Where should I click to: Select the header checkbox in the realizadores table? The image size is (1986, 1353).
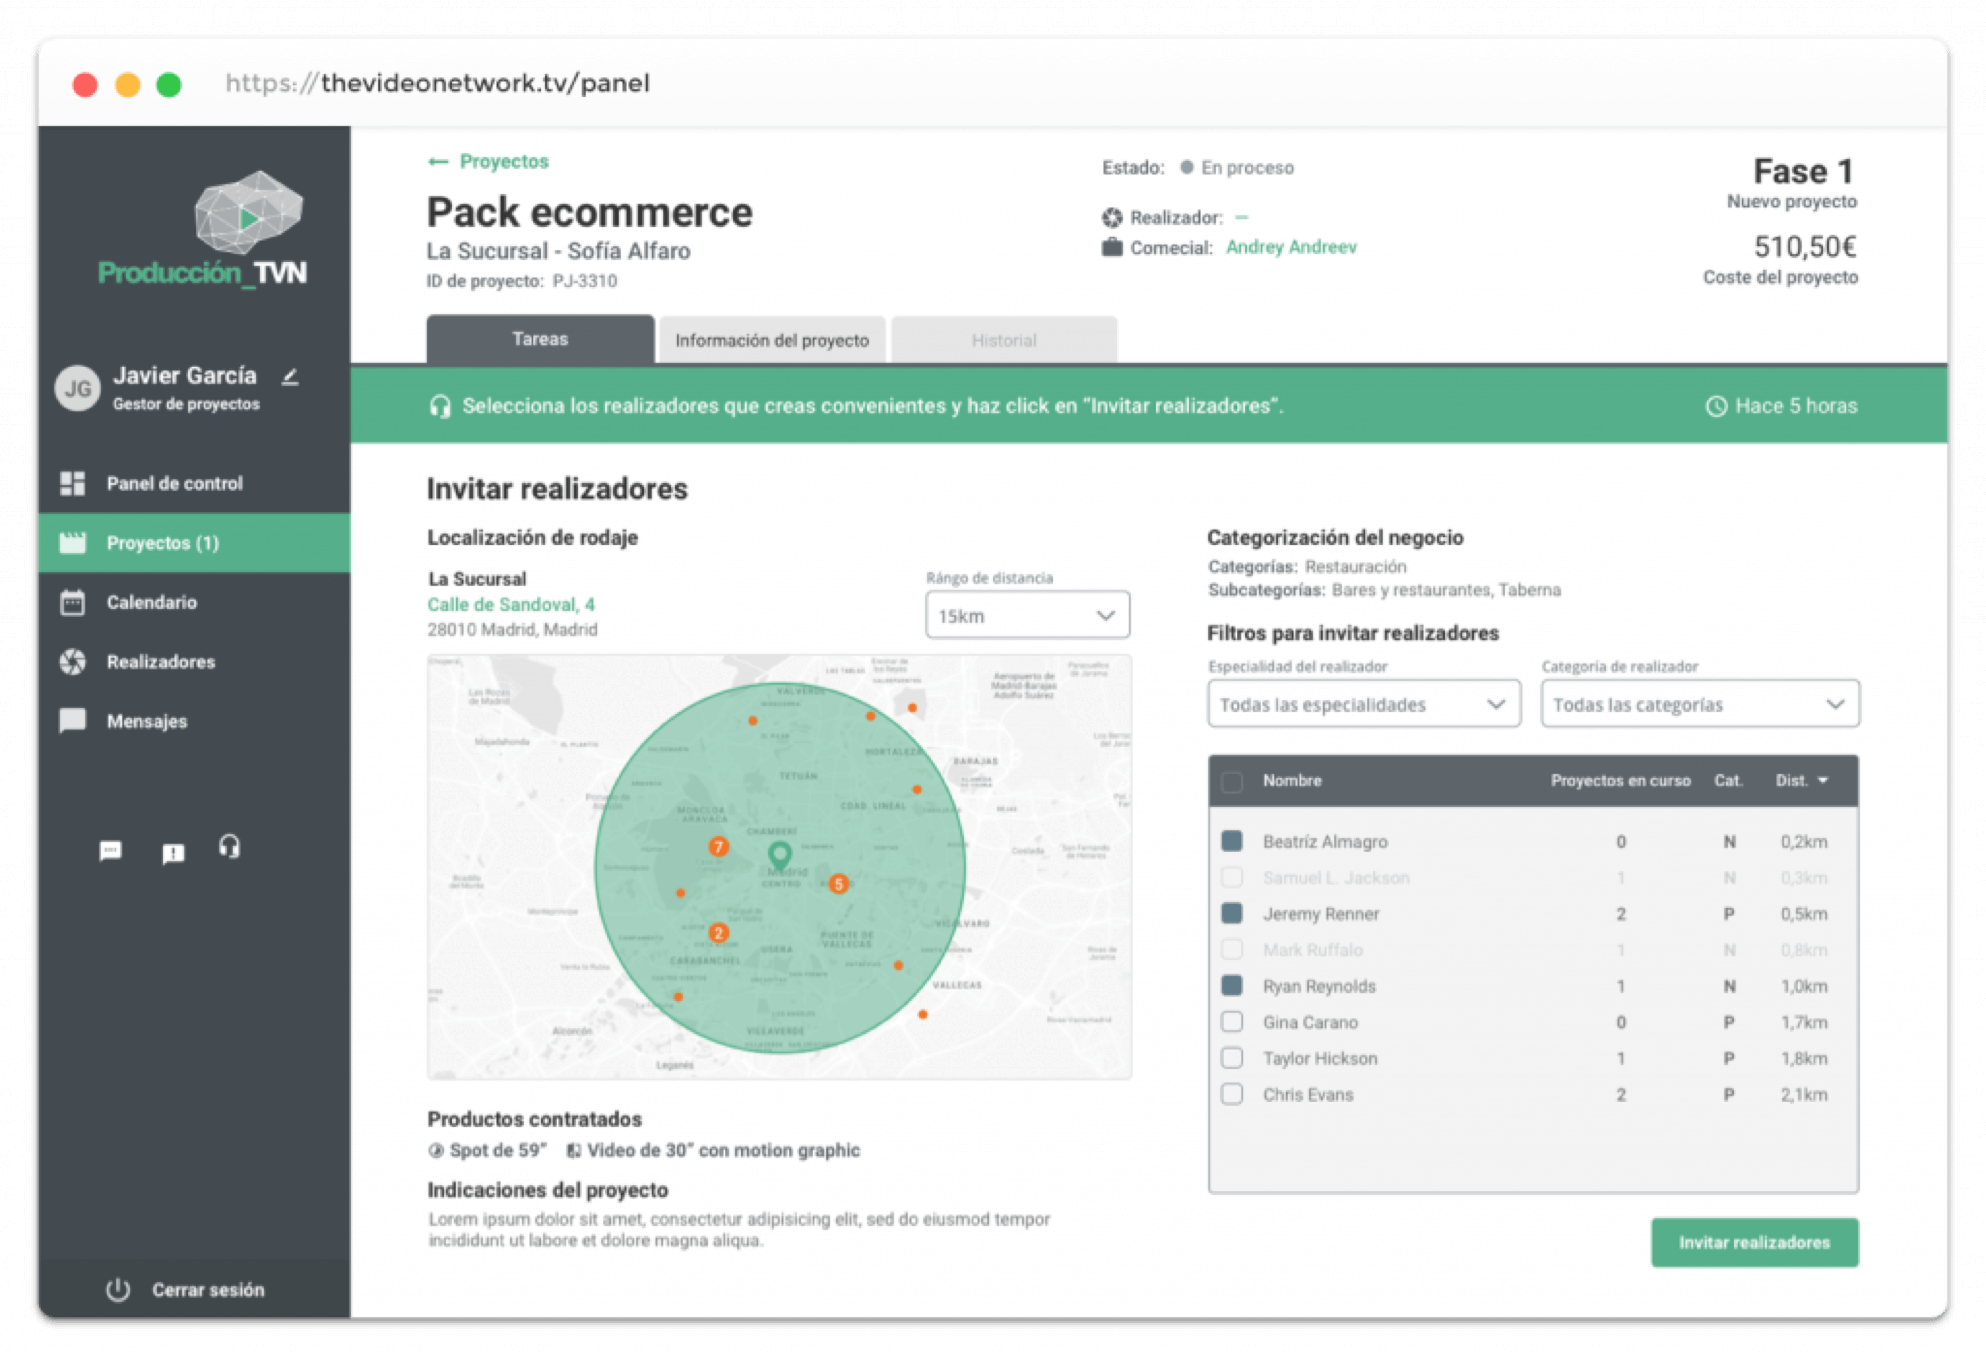[1231, 782]
